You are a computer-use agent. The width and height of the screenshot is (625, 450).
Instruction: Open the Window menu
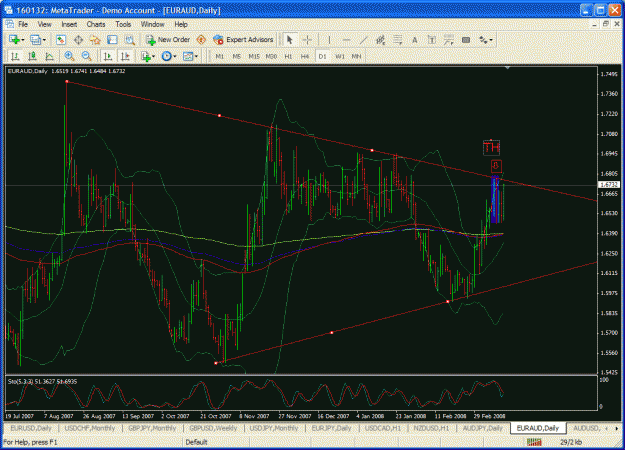152,24
